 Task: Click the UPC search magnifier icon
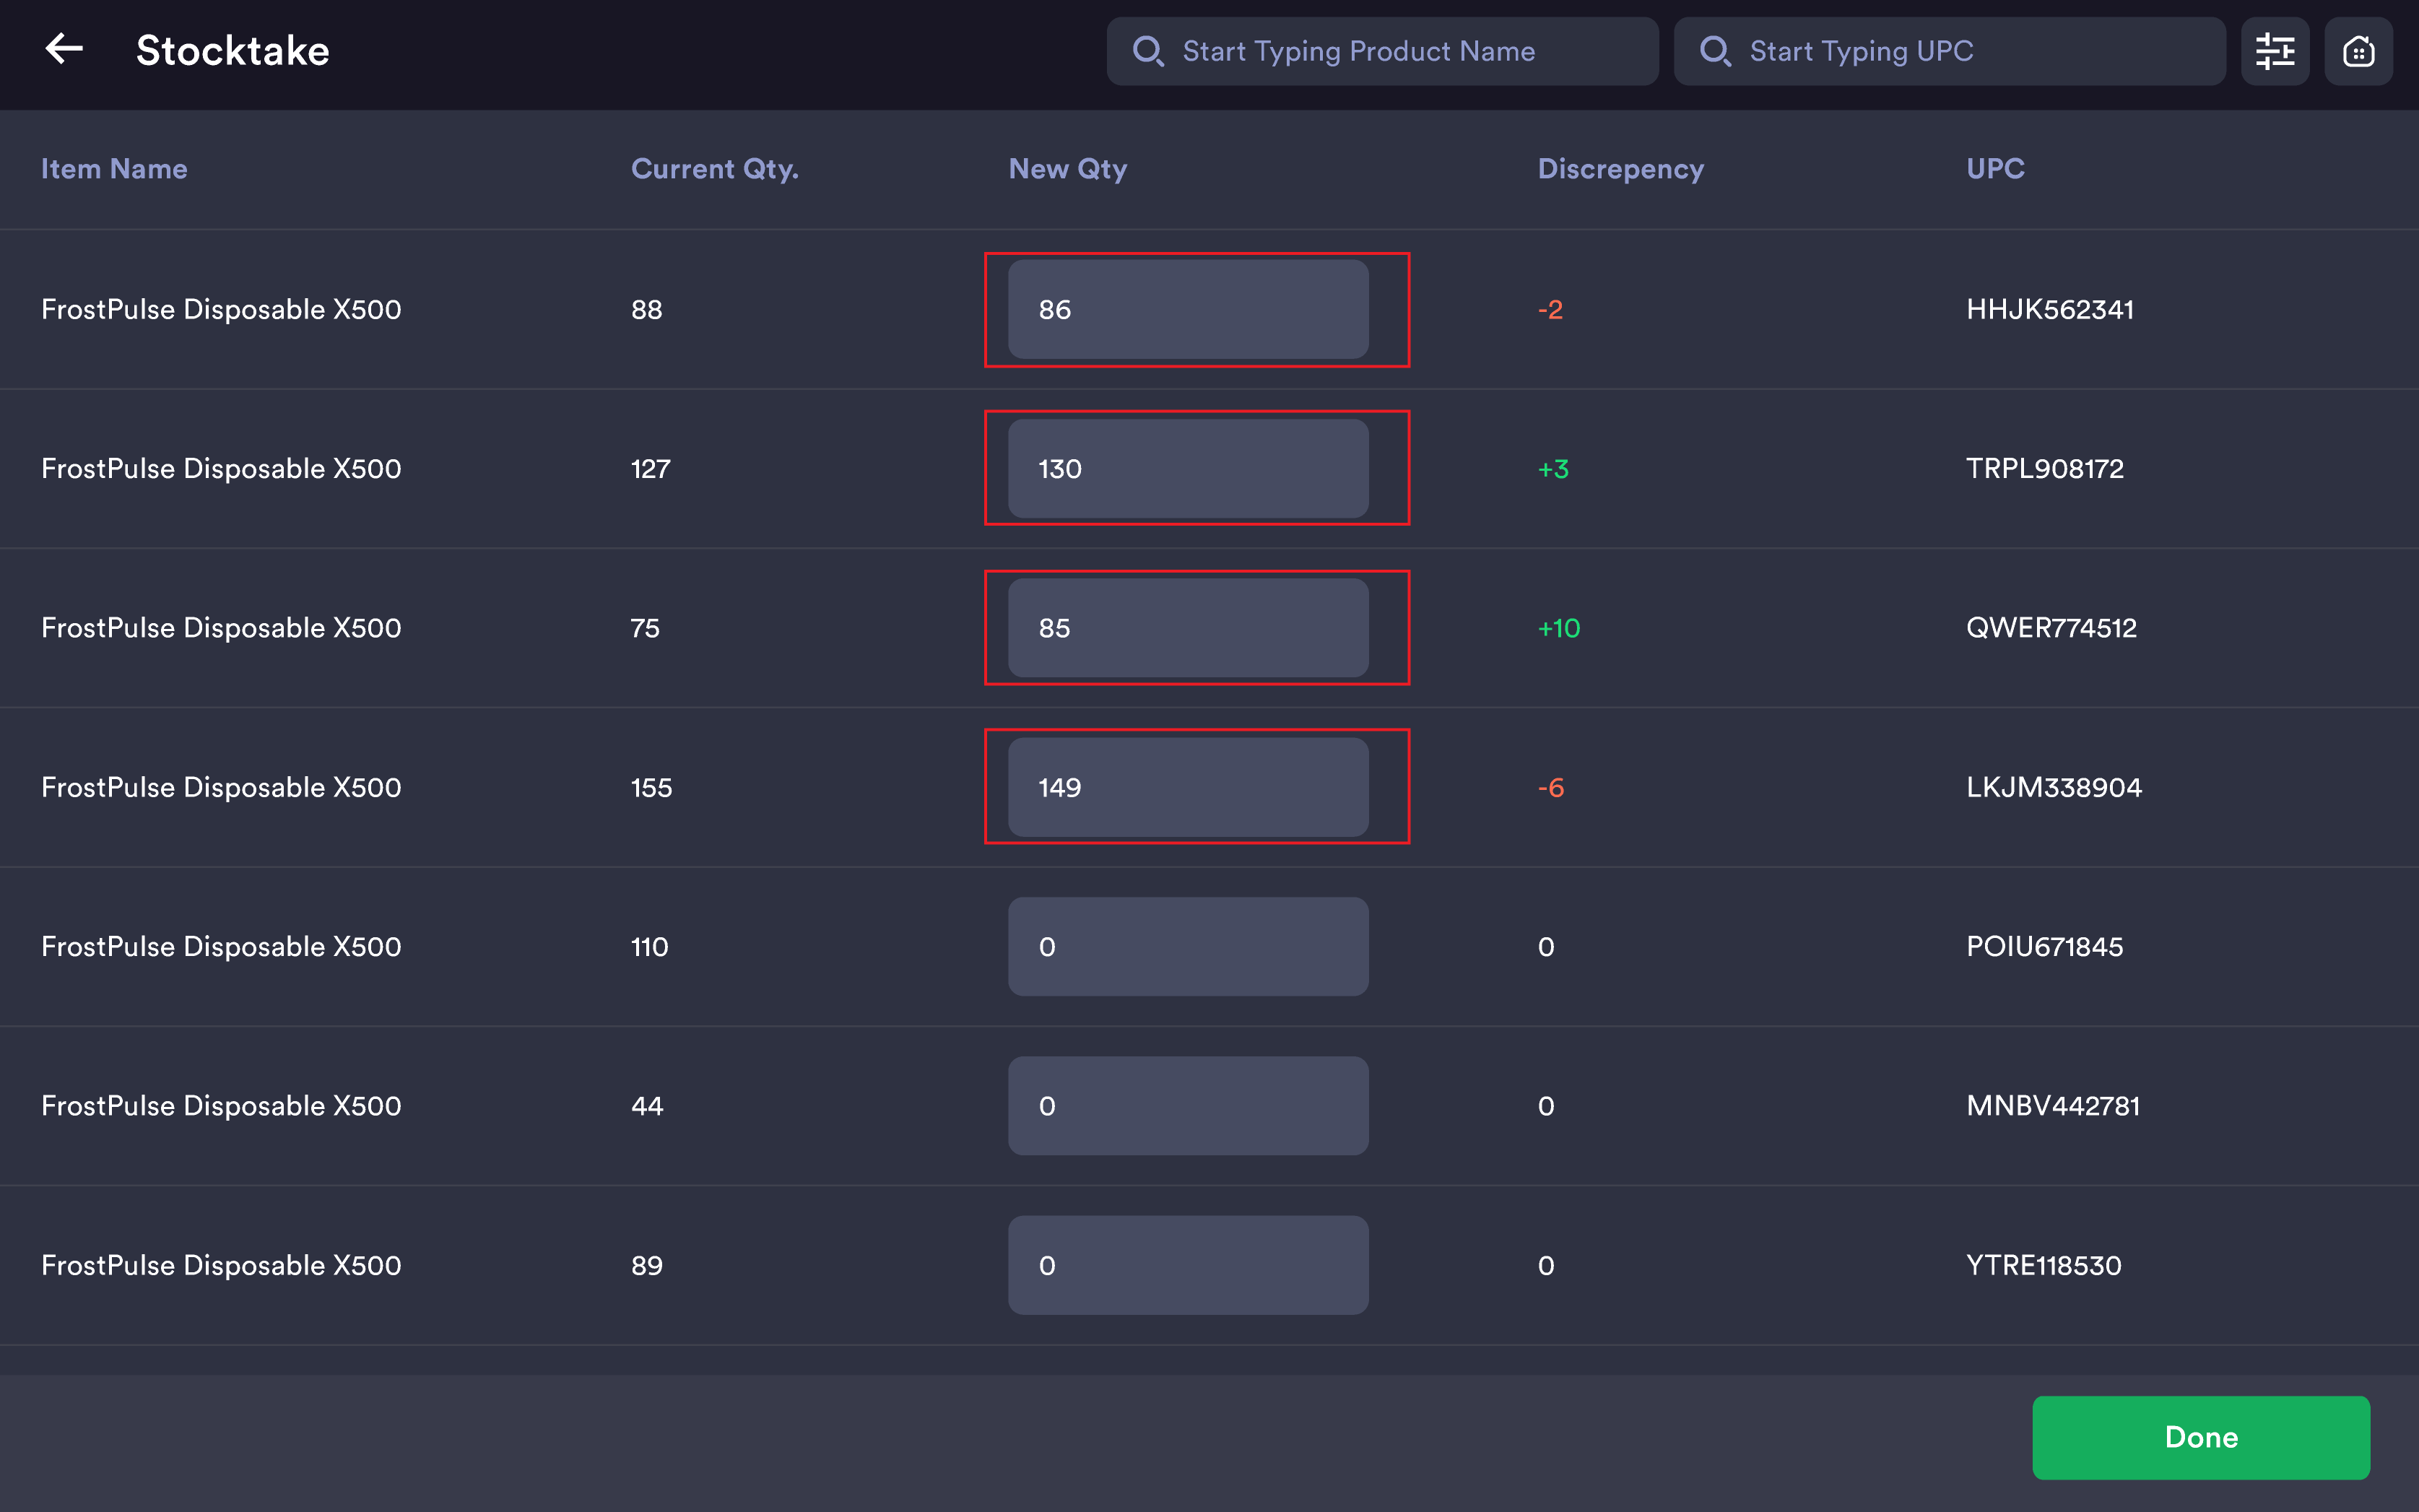coord(1715,51)
